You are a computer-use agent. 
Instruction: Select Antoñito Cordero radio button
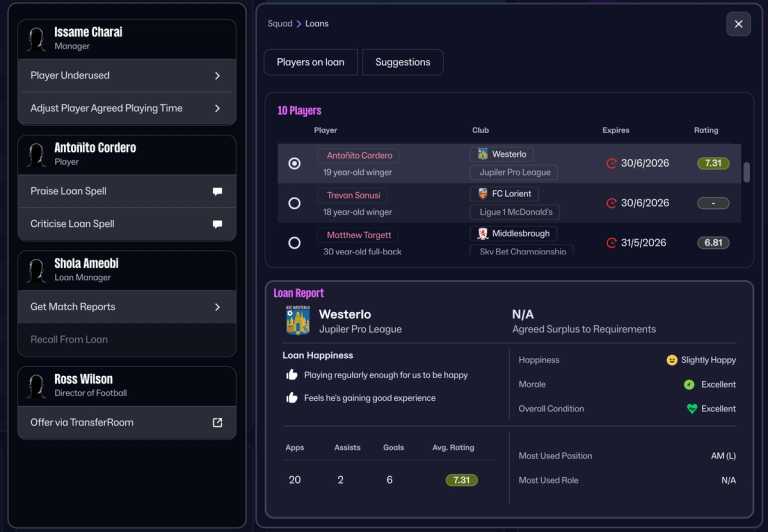pos(294,163)
